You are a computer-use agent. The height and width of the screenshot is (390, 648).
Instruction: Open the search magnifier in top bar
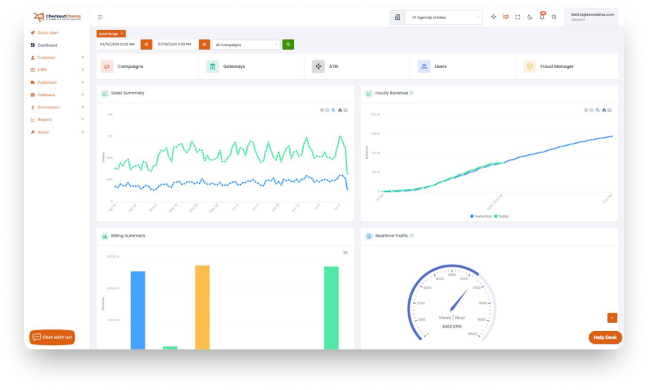(554, 17)
